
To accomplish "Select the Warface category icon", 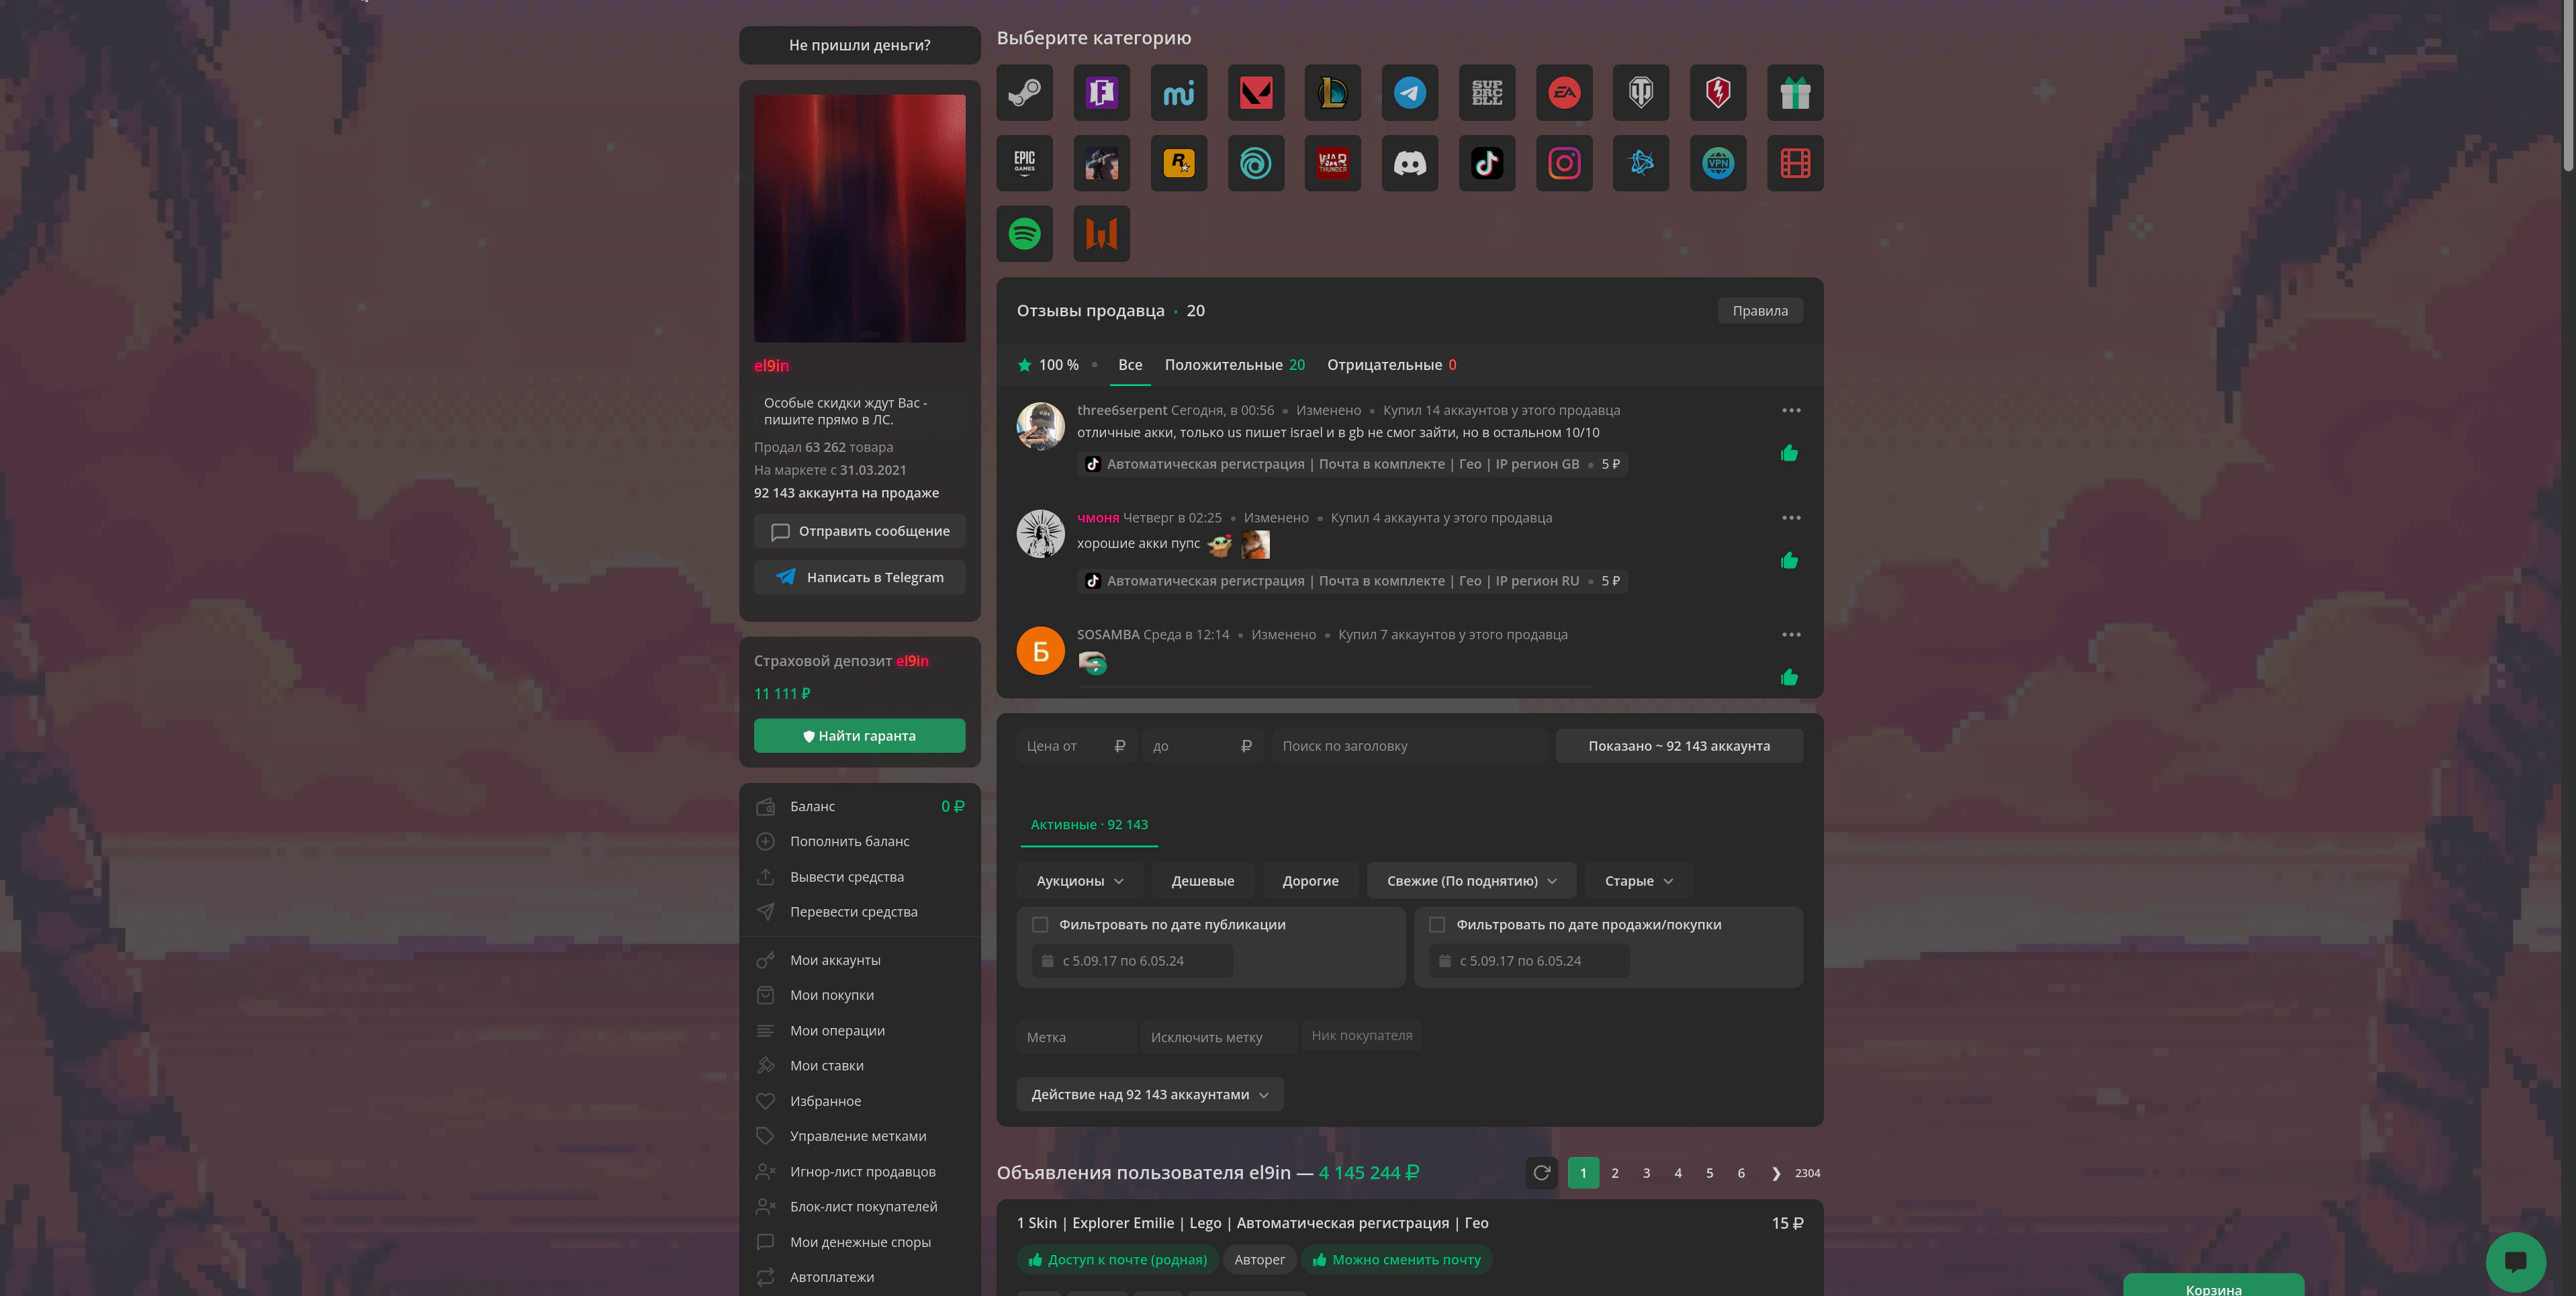I will (1101, 234).
